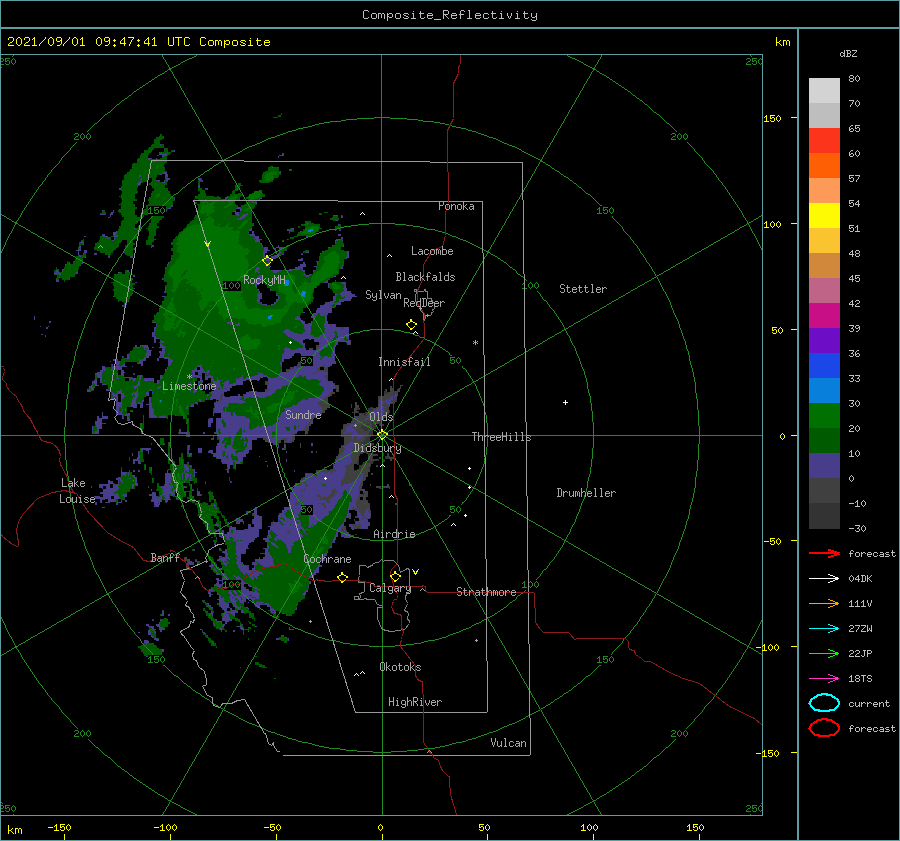Click the Okotoks label on map
This screenshot has height=841, width=900.
400,667
